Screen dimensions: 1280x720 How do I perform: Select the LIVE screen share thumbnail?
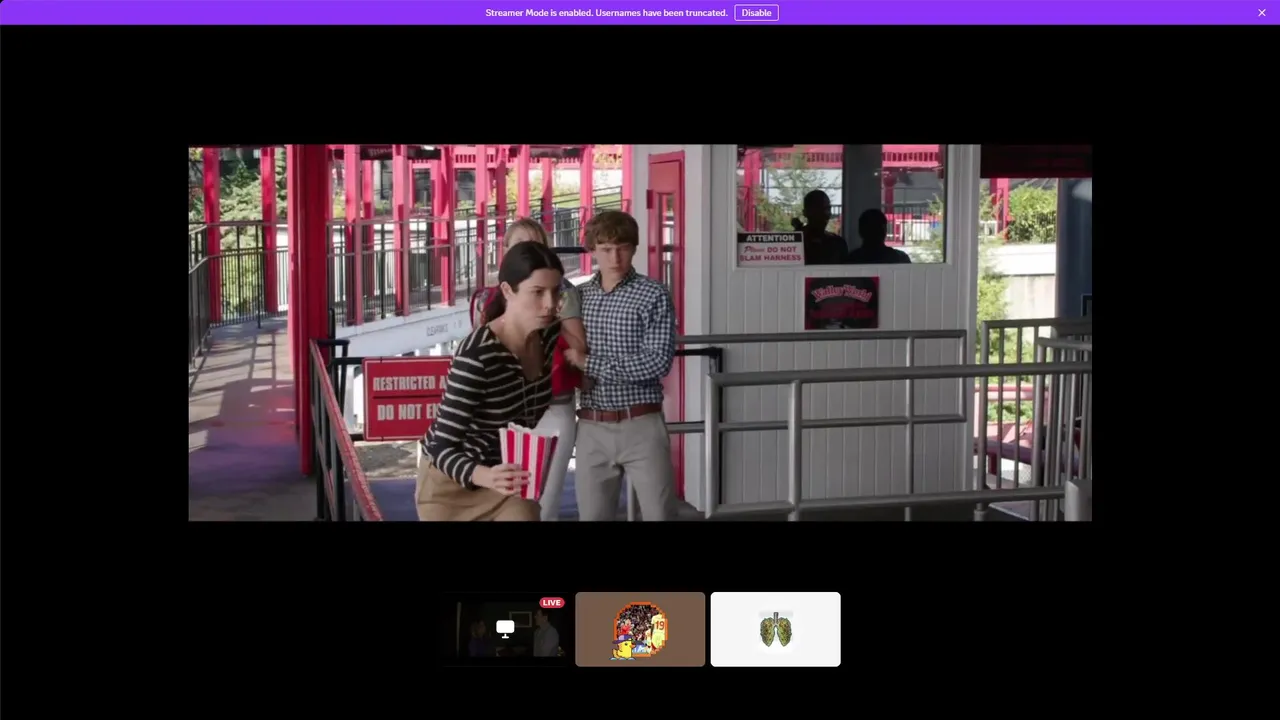[x=505, y=629]
